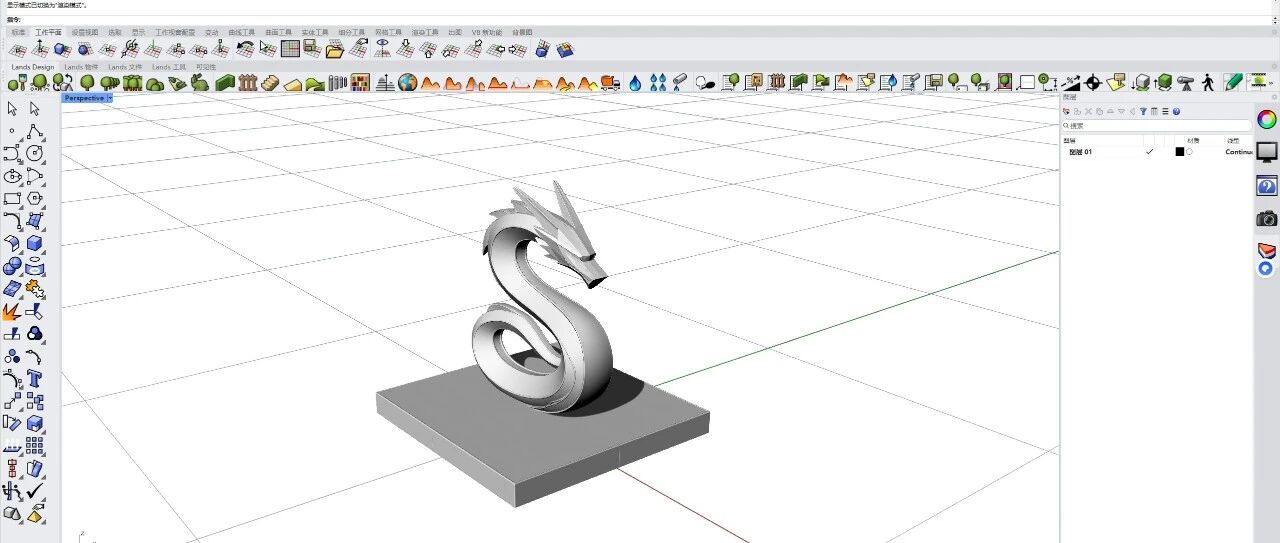Open the 工作平面 toolbar tab

[x=48, y=32]
